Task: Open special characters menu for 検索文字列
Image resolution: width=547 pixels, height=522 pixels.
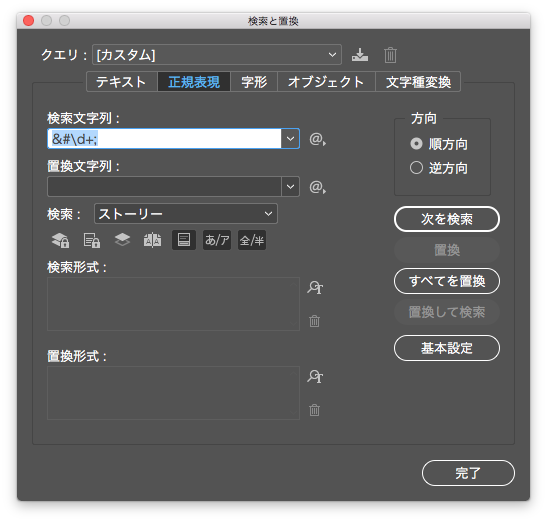Action: (x=317, y=139)
